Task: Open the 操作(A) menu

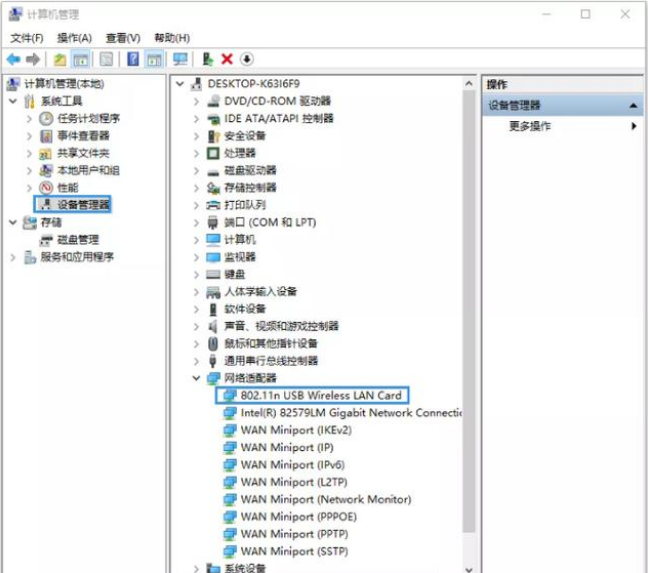Action: pos(74,38)
